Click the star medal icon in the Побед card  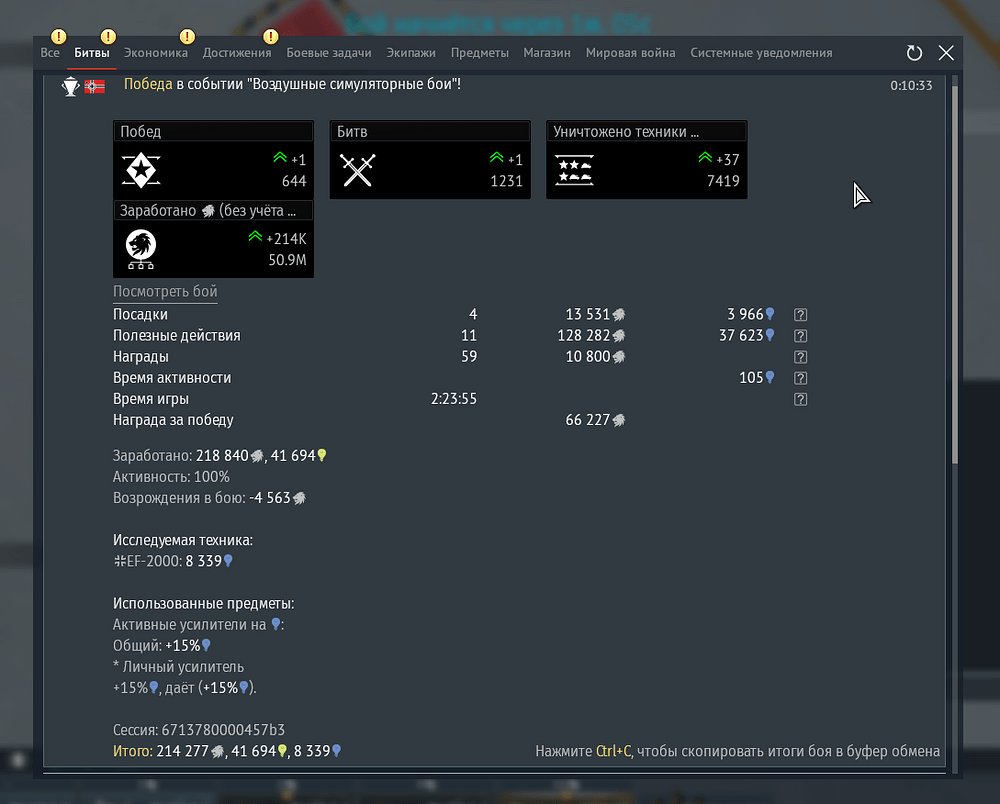pos(140,170)
